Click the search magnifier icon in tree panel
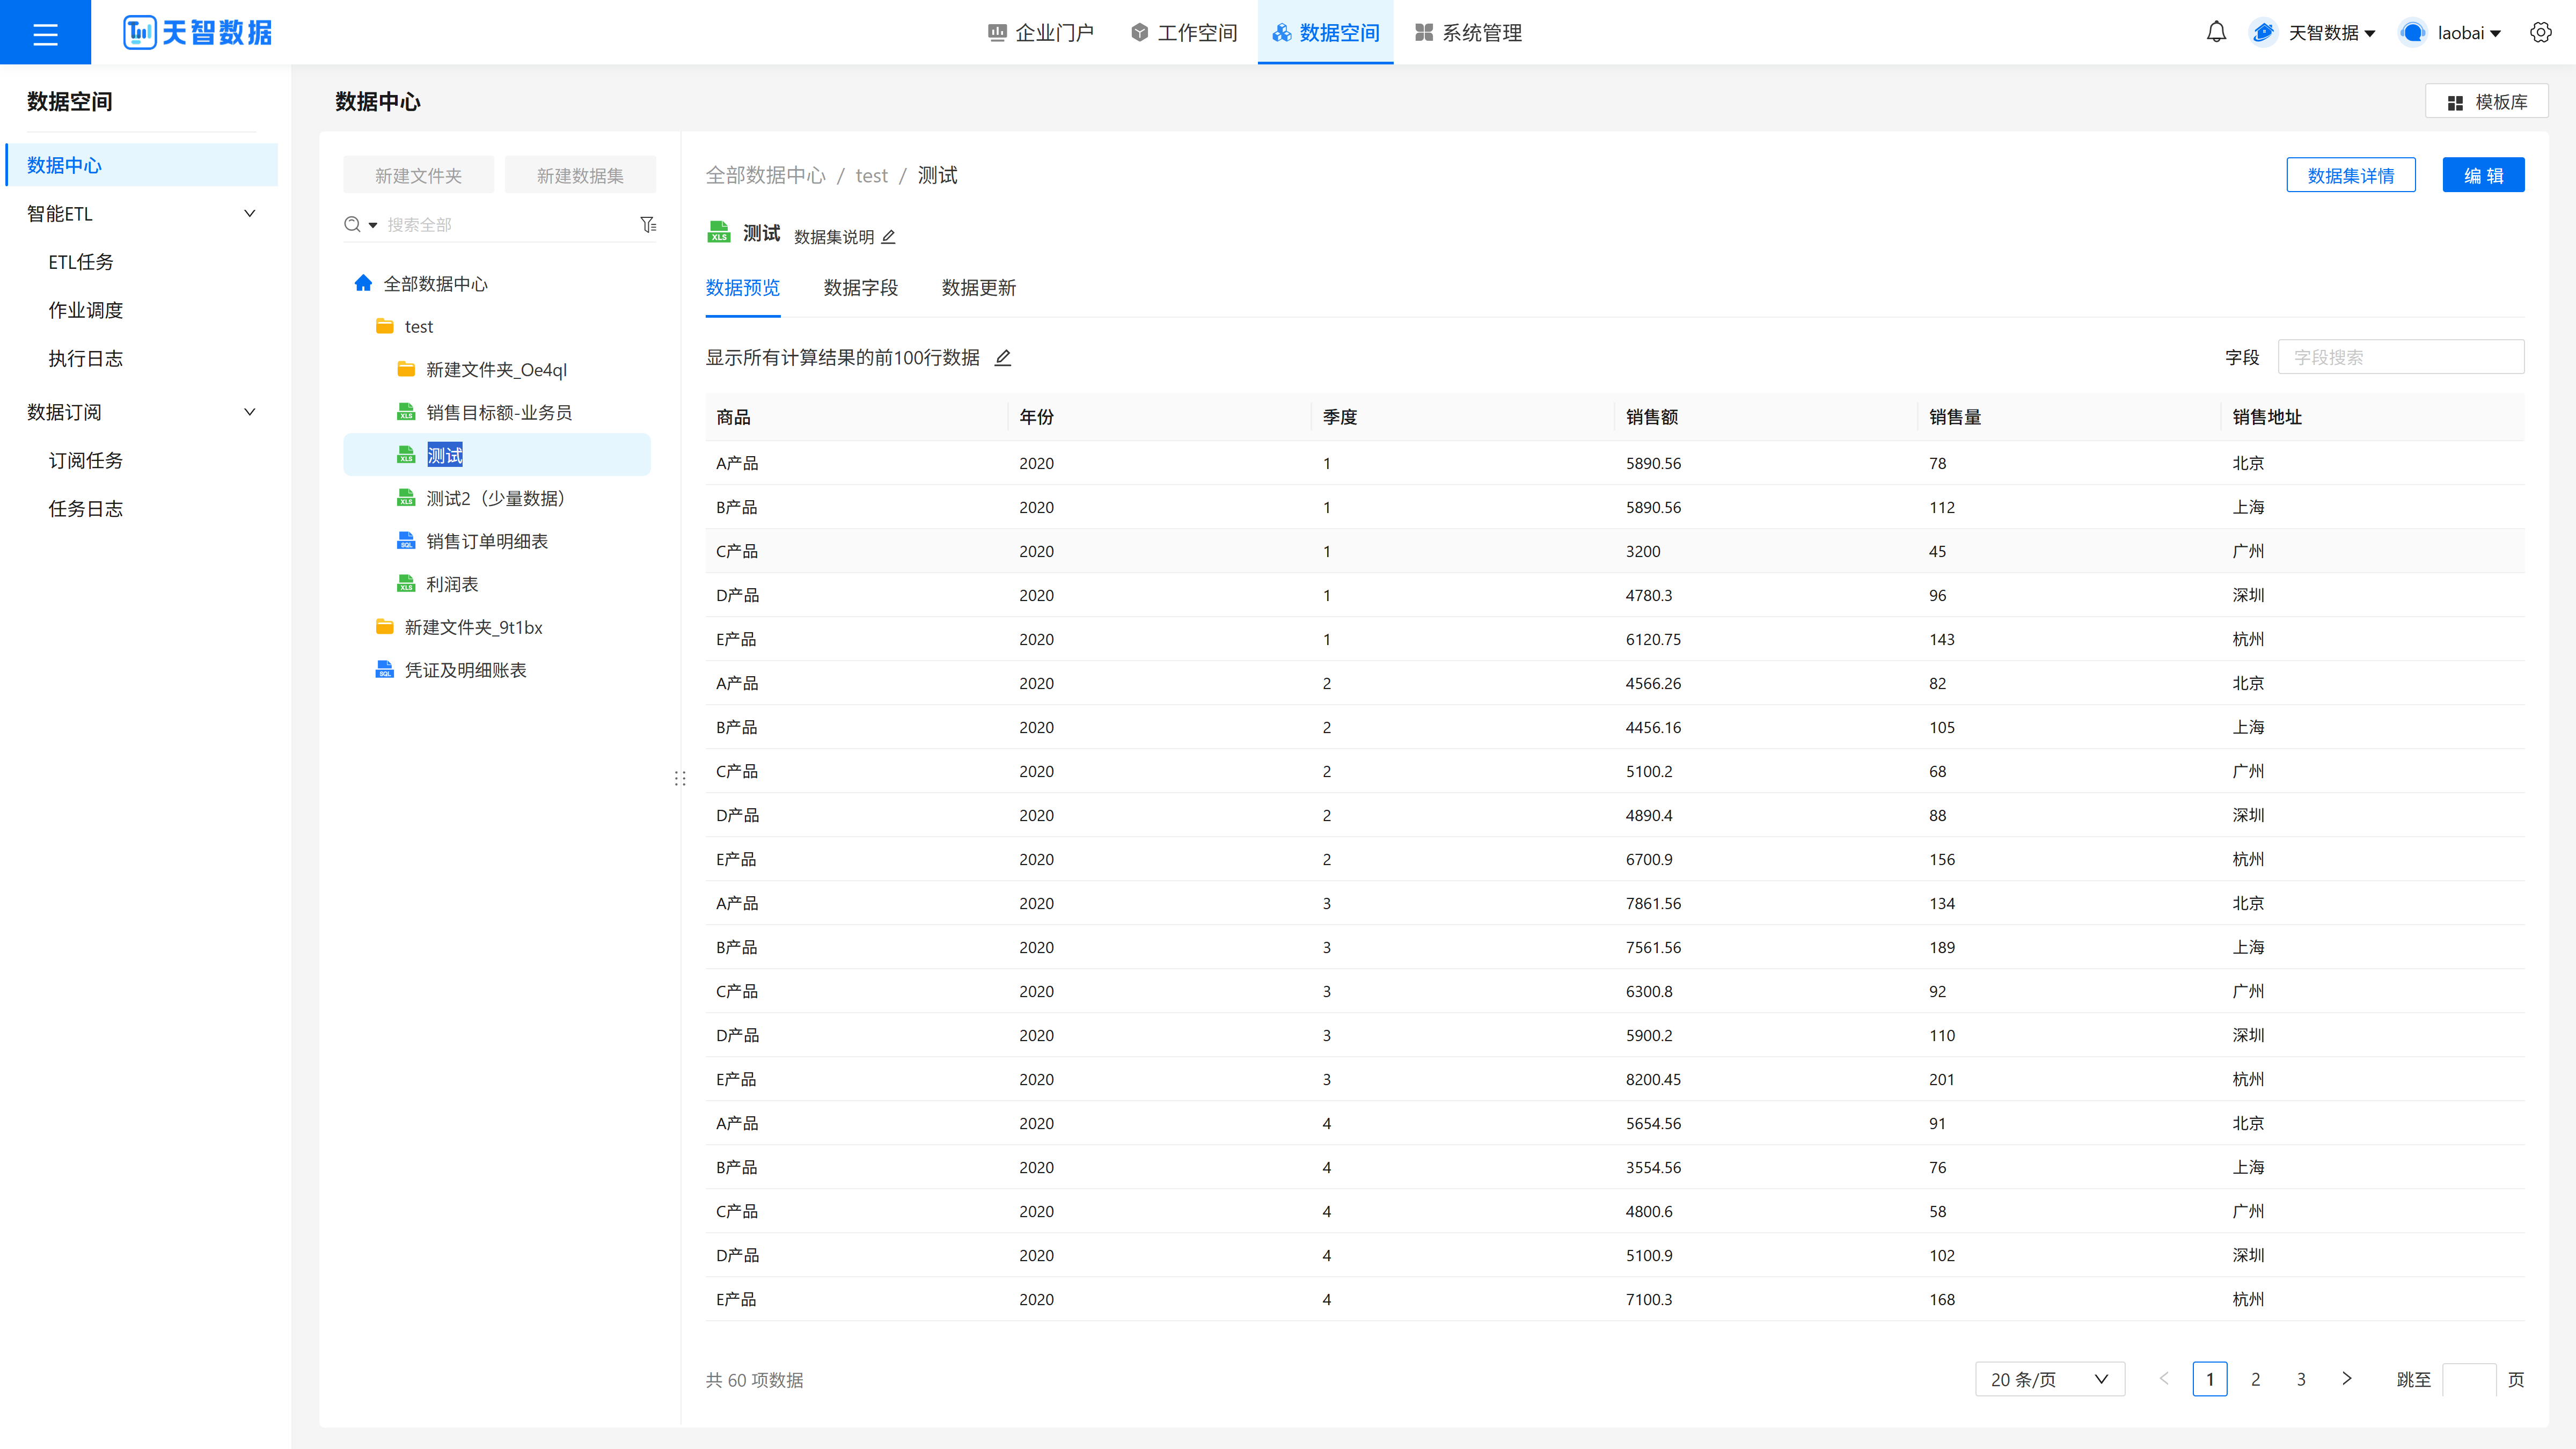 [352, 224]
